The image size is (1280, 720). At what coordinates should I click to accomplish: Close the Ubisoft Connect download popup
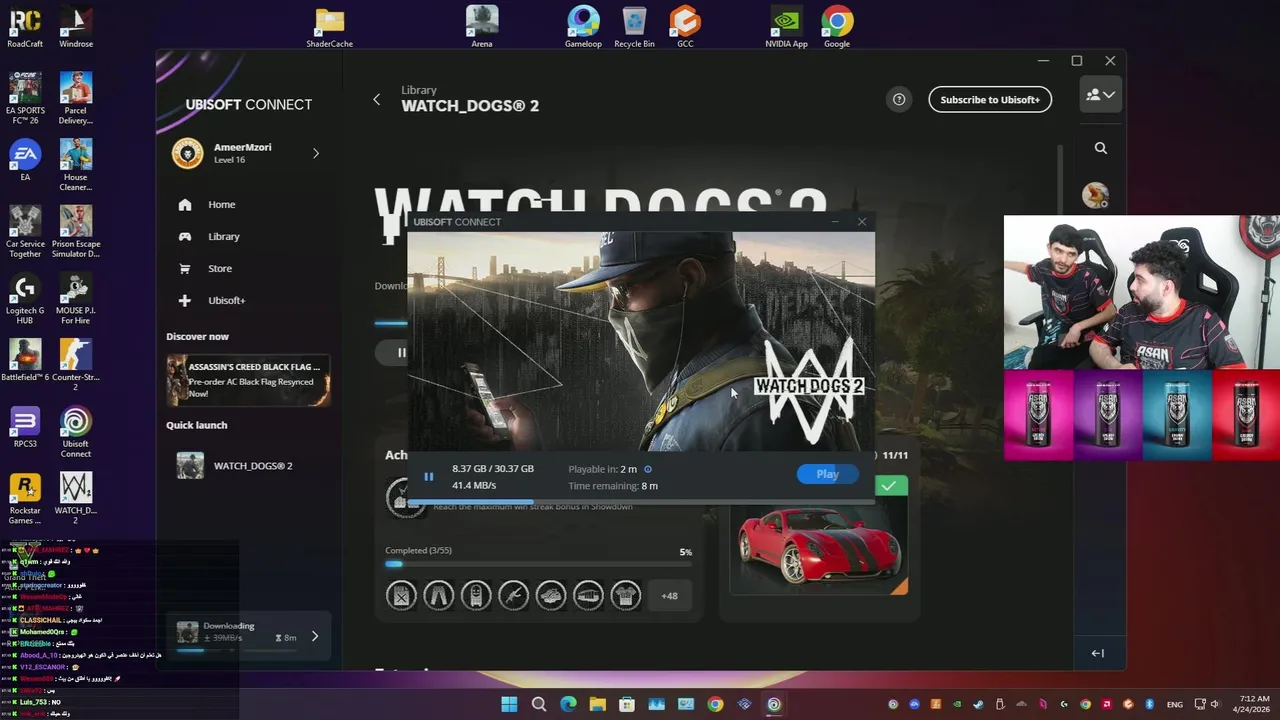click(862, 222)
